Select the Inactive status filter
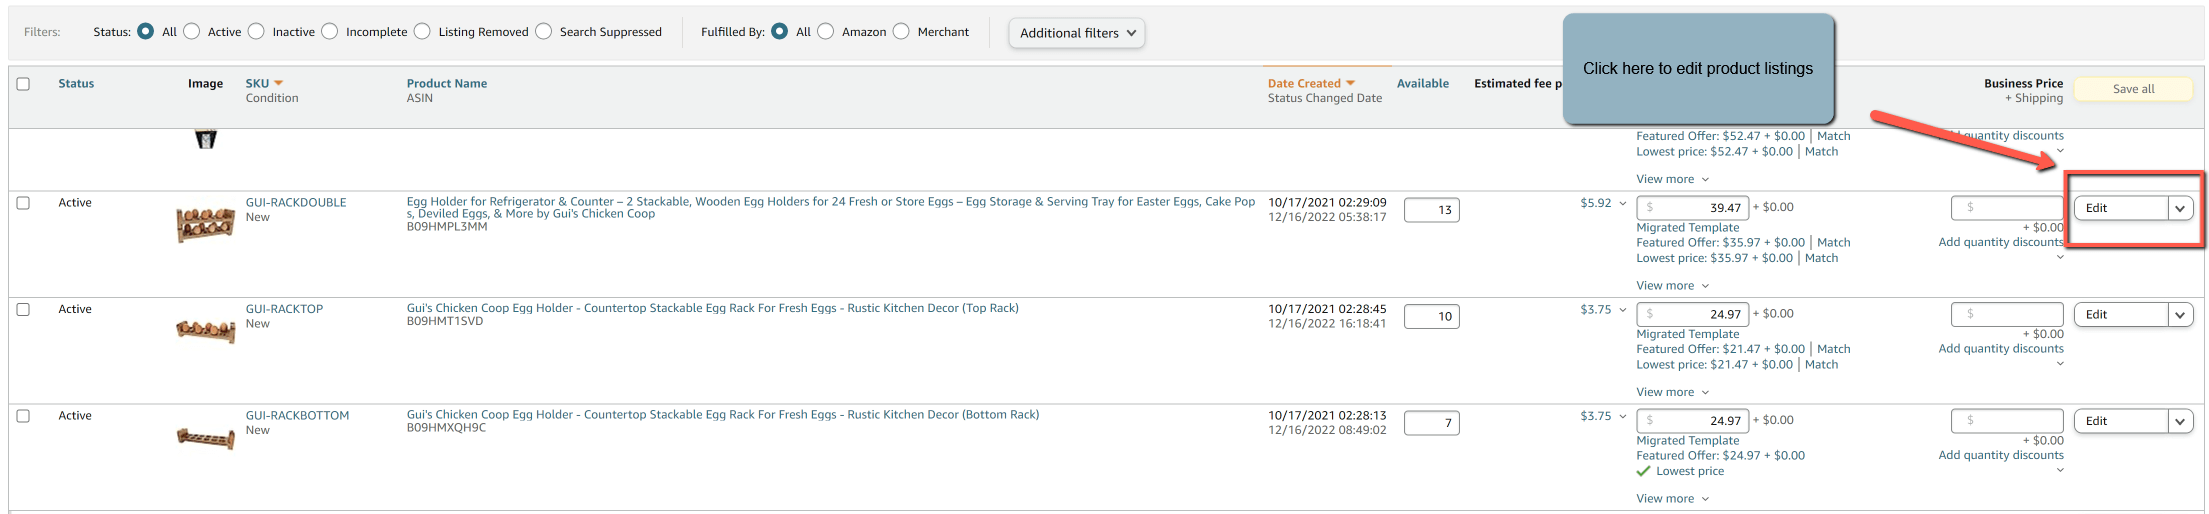Viewport: 2209px width, 514px height. (x=257, y=32)
